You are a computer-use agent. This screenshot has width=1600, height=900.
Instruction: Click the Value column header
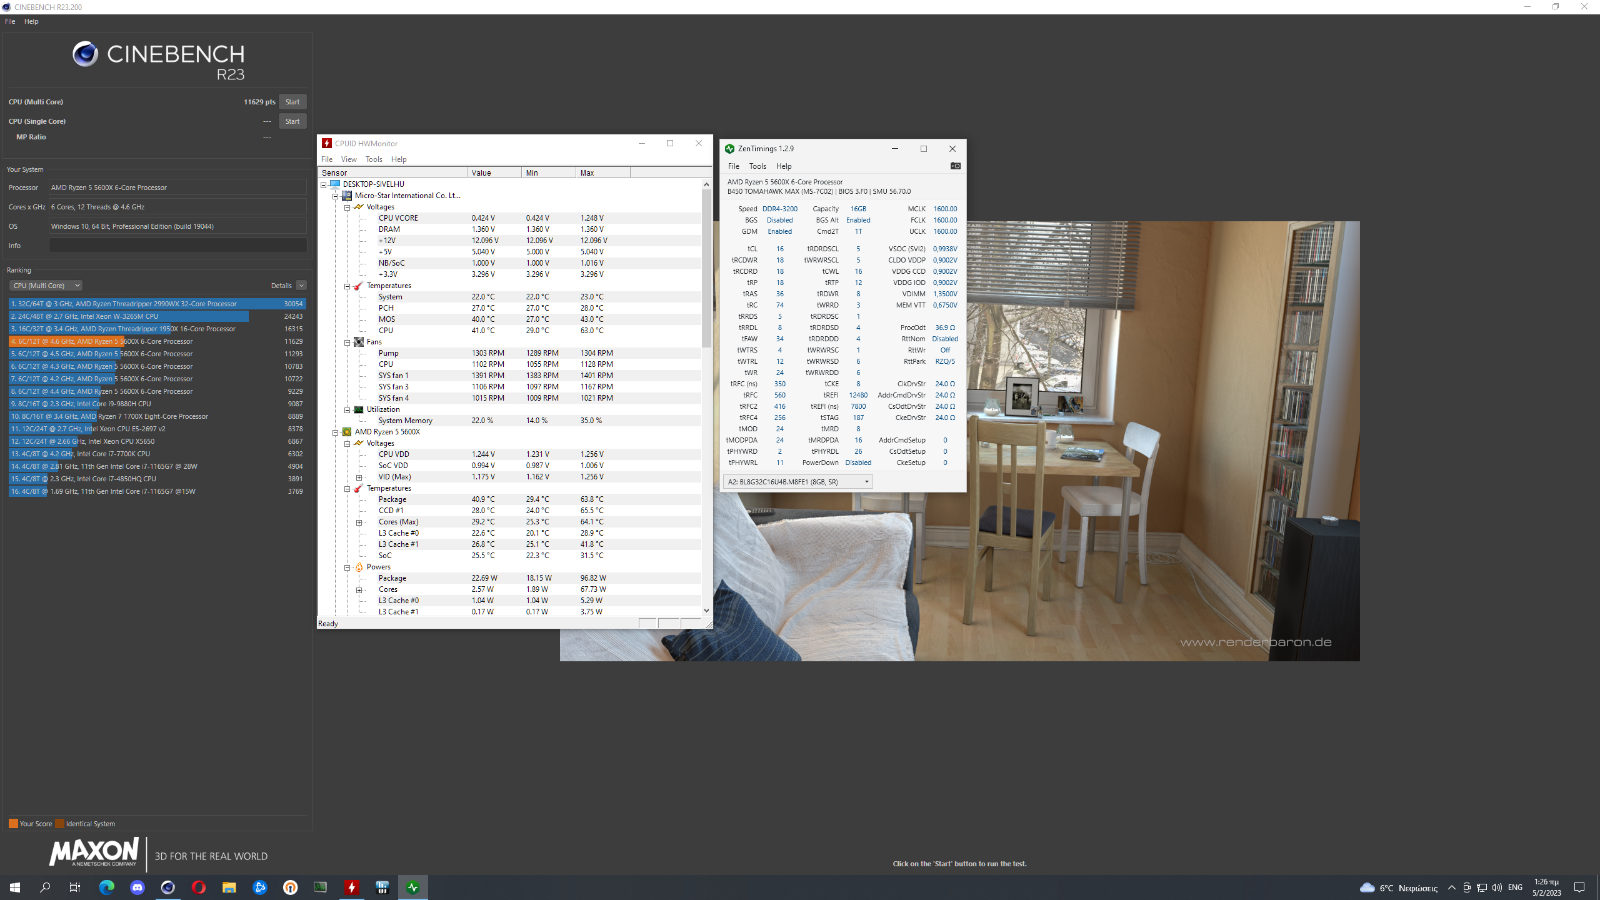click(x=495, y=173)
